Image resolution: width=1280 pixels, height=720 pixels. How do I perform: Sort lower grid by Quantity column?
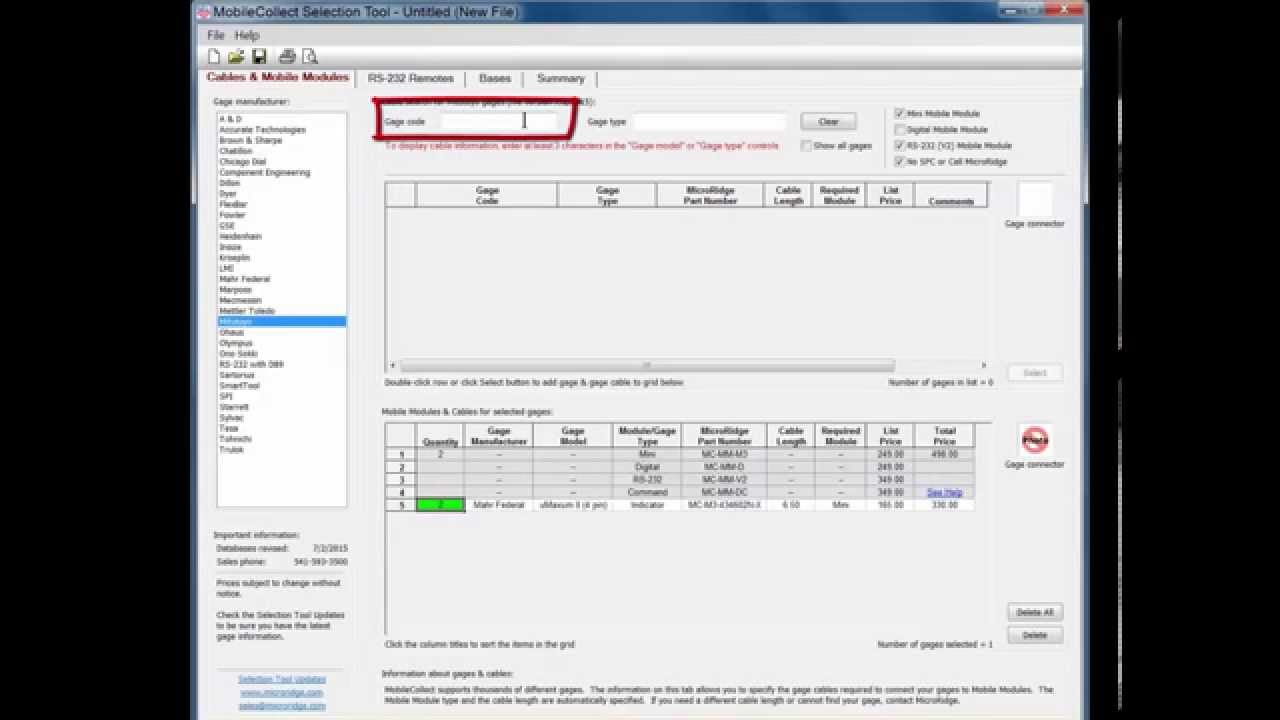(440, 436)
